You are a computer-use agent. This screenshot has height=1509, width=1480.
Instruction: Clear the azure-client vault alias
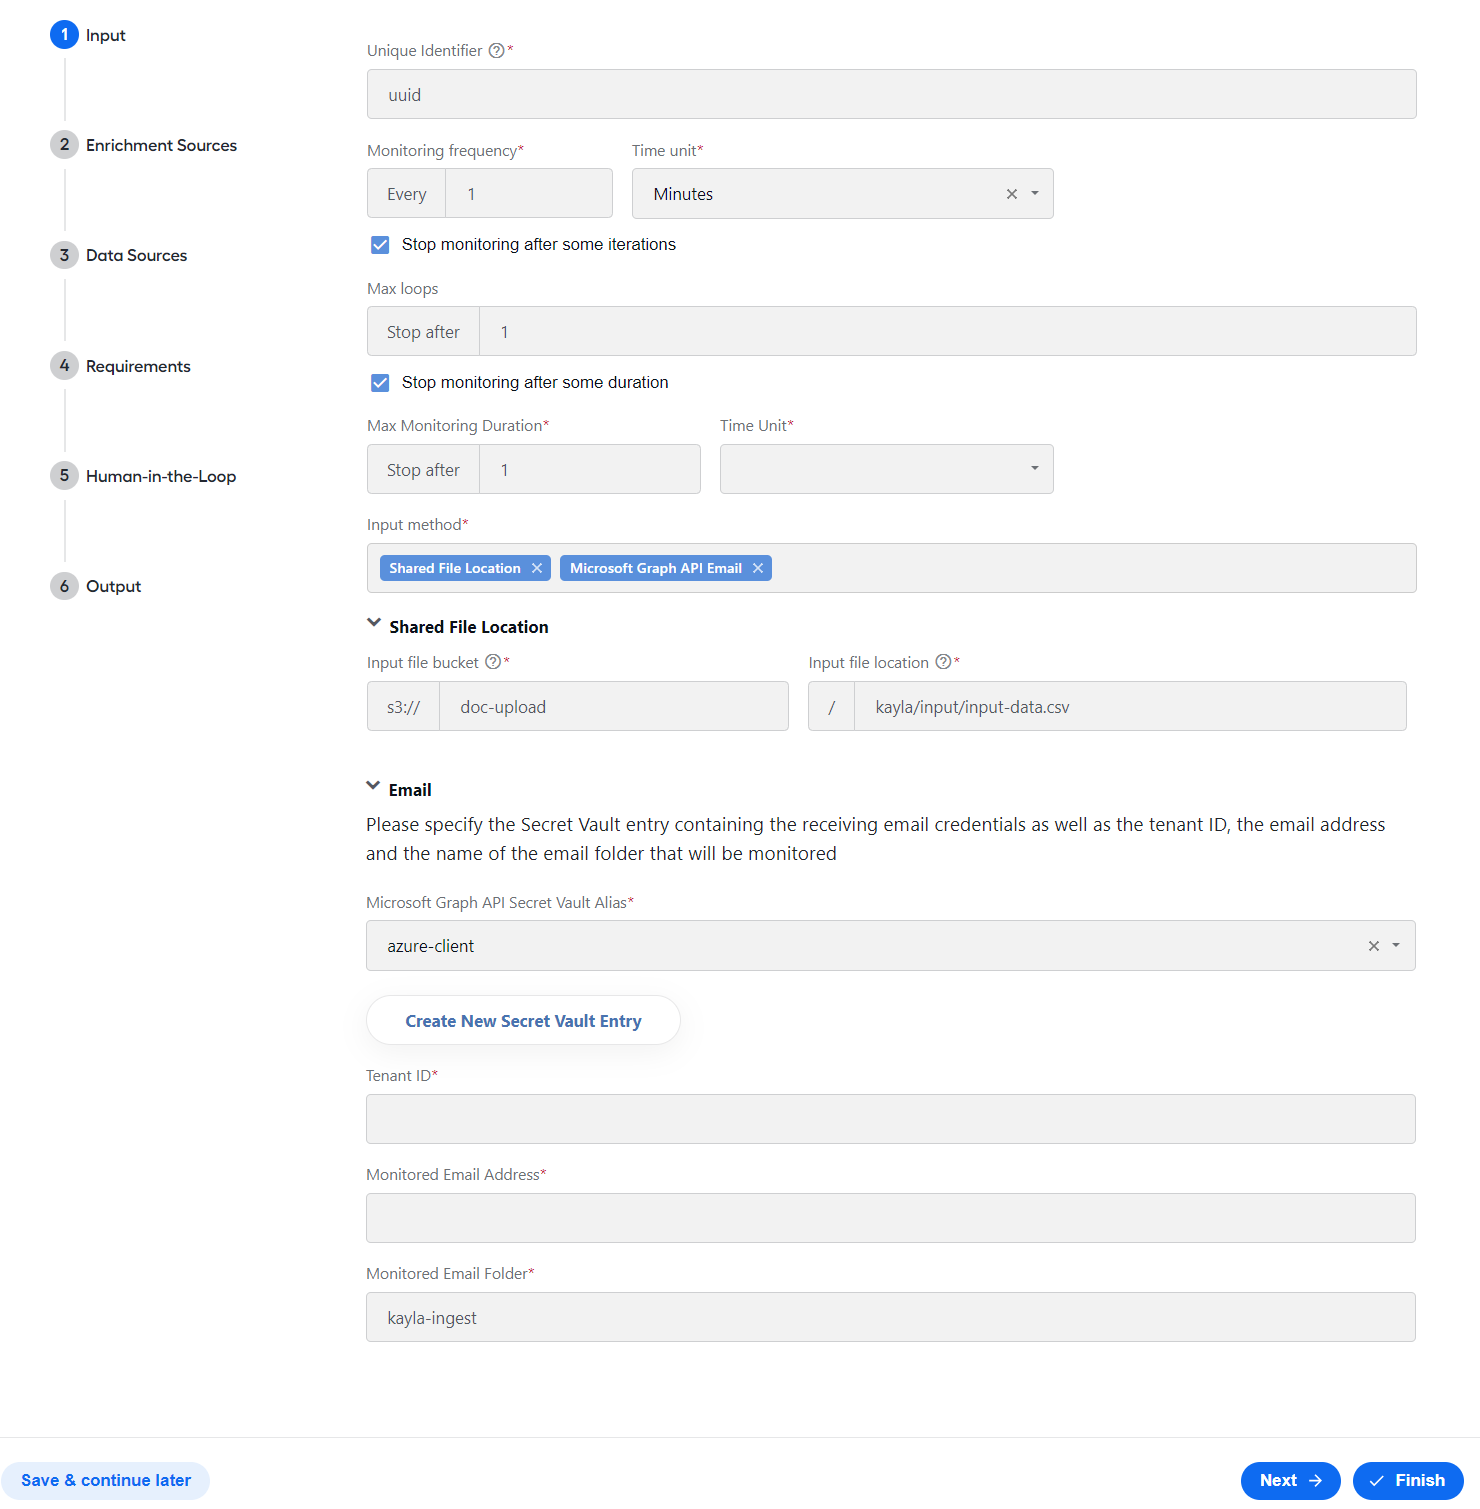[x=1374, y=946]
